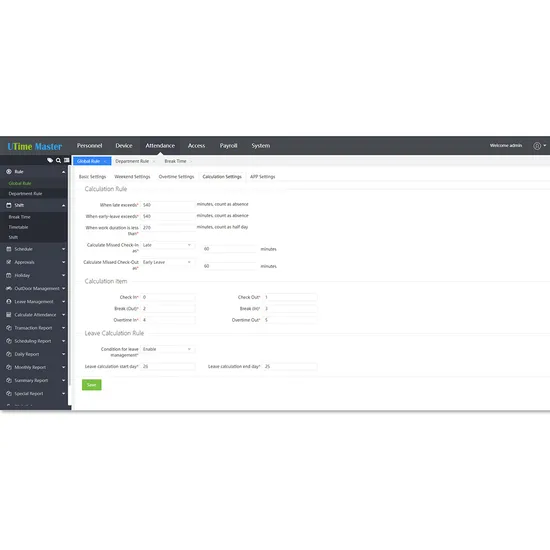Collapse the Rule section chevron
This screenshot has height=550, width=550.
[63, 172]
